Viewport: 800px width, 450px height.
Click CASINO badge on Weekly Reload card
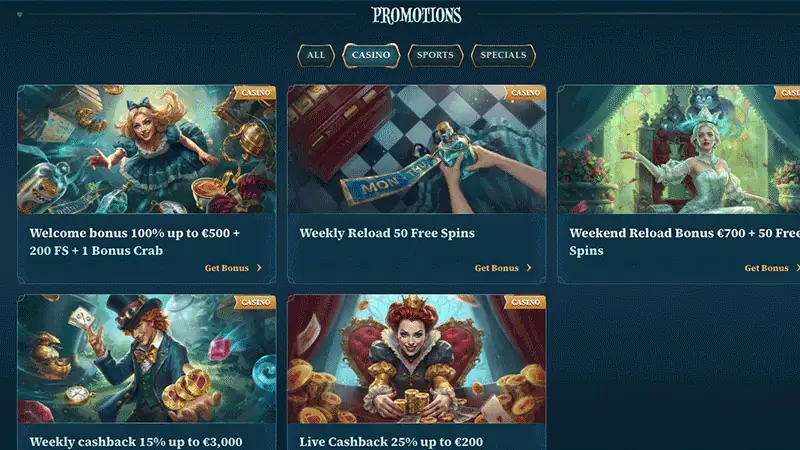525,92
